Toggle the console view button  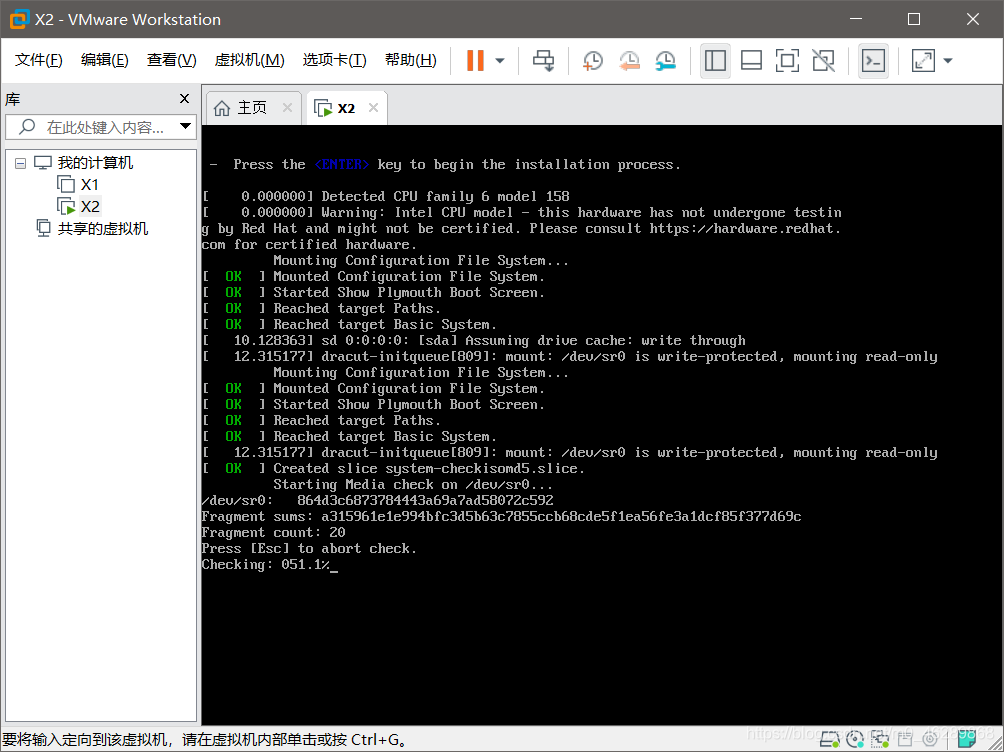click(873, 61)
